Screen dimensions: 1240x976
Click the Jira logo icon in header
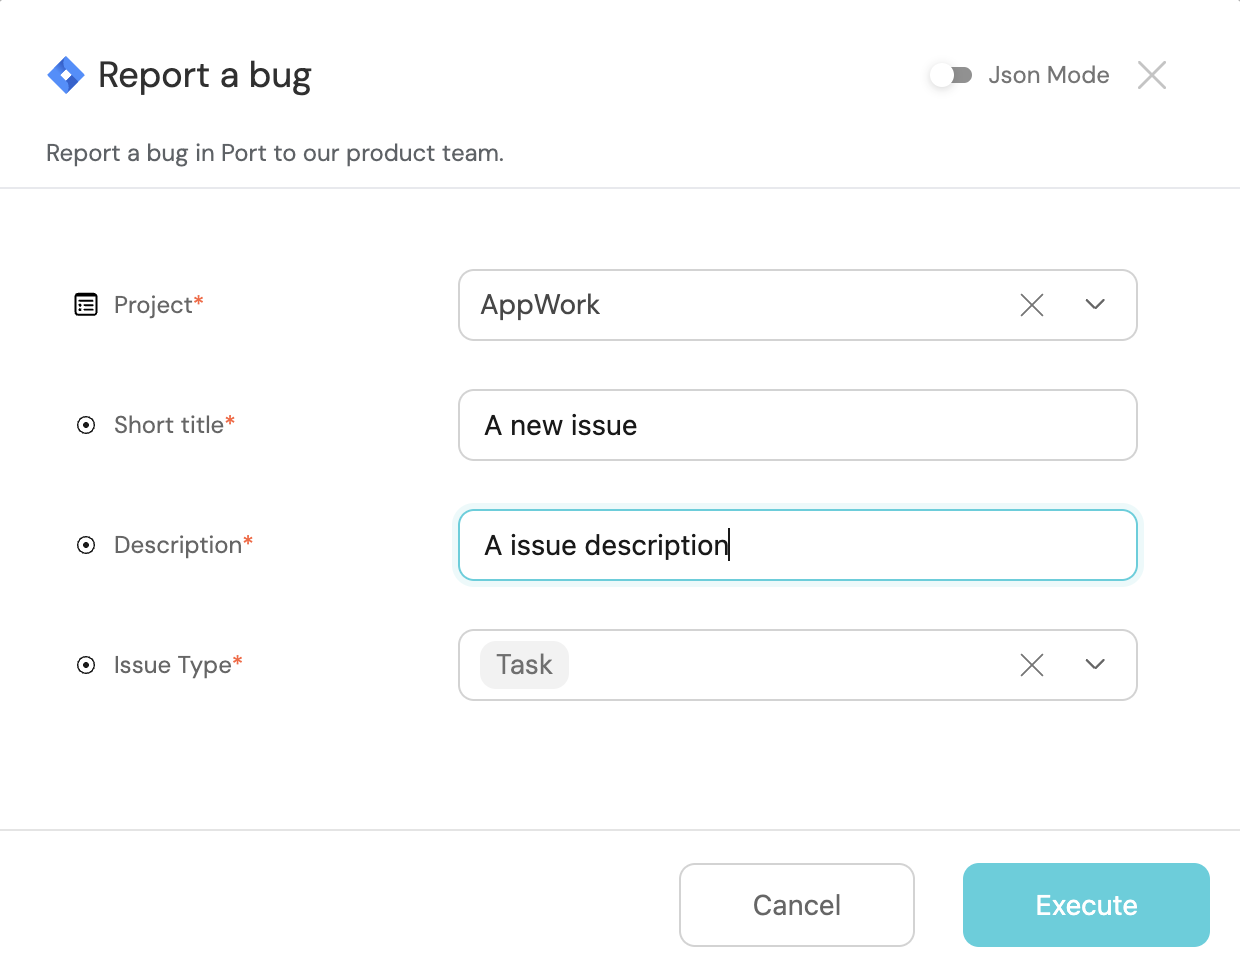pyautogui.click(x=66, y=75)
